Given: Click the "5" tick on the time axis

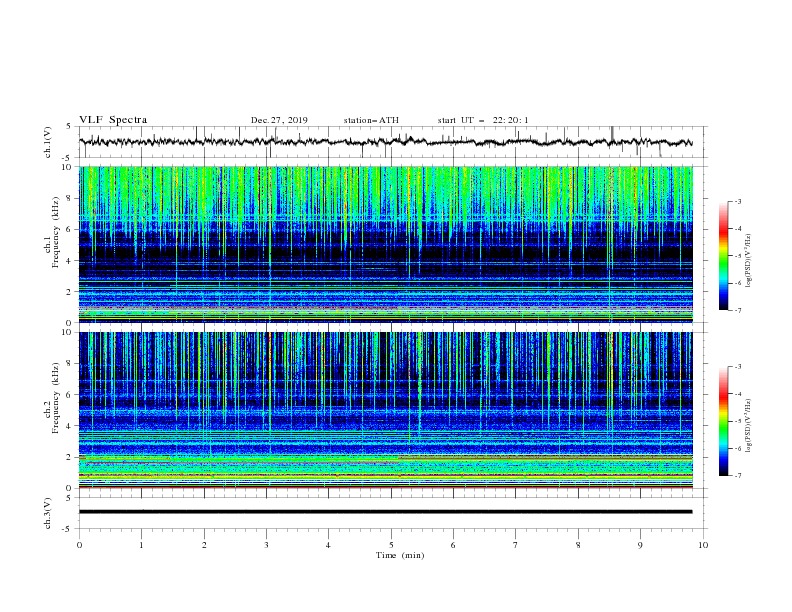Looking at the screenshot, I should [391, 545].
